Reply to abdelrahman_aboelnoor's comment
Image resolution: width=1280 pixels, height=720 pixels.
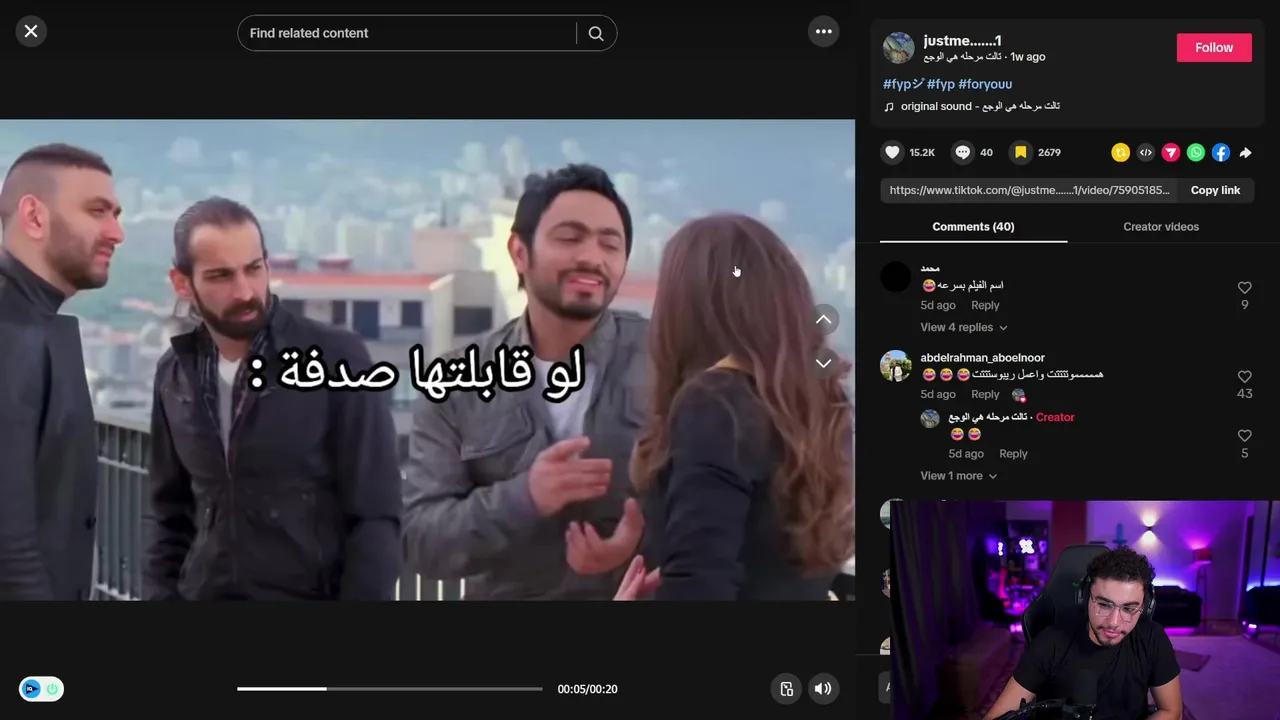pos(985,394)
